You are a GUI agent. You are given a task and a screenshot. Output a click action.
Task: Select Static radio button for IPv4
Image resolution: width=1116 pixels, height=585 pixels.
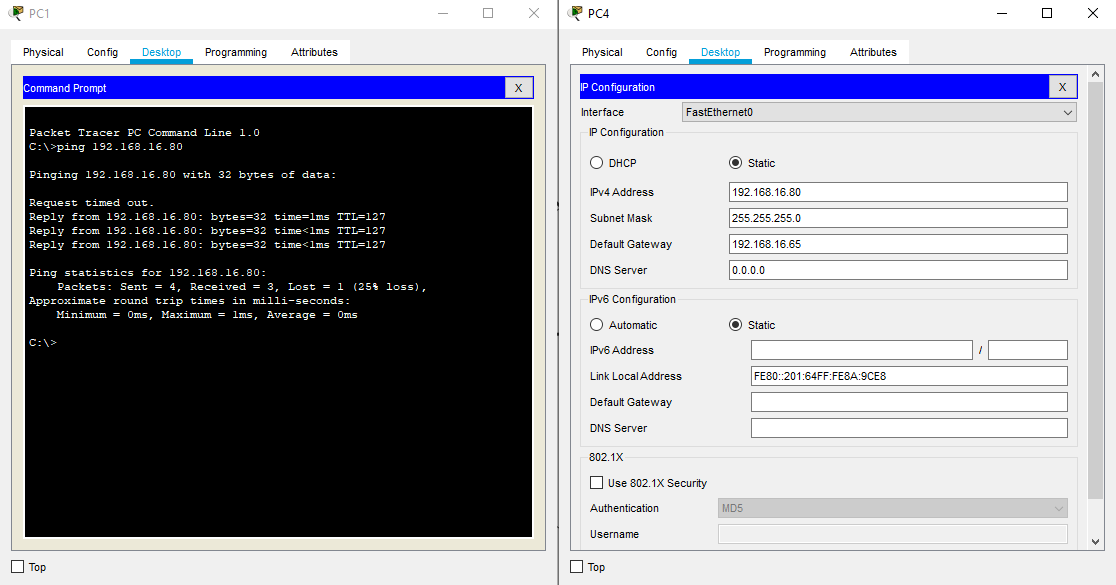pos(735,163)
